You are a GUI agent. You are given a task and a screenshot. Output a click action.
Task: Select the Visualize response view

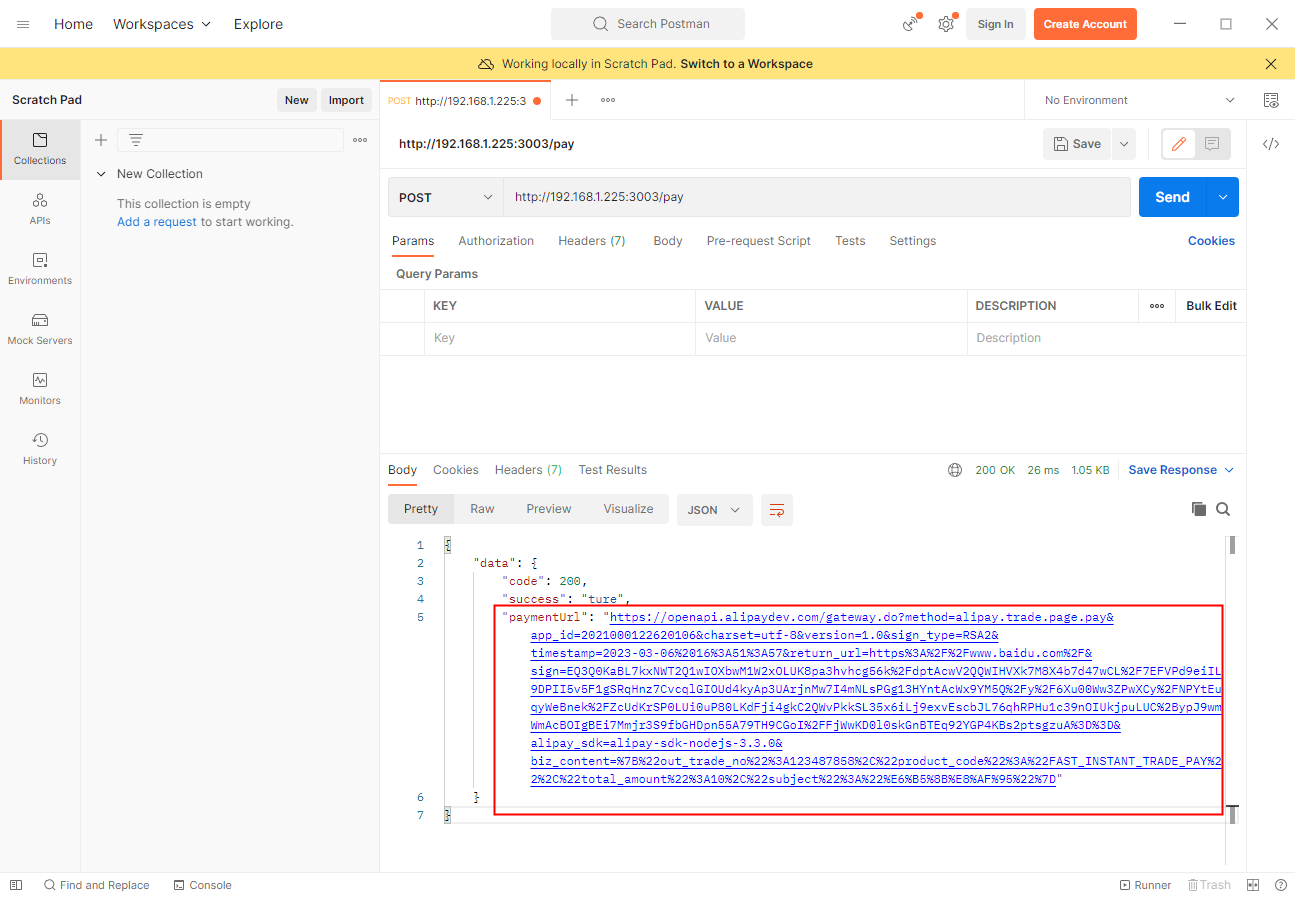click(x=628, y=509)
